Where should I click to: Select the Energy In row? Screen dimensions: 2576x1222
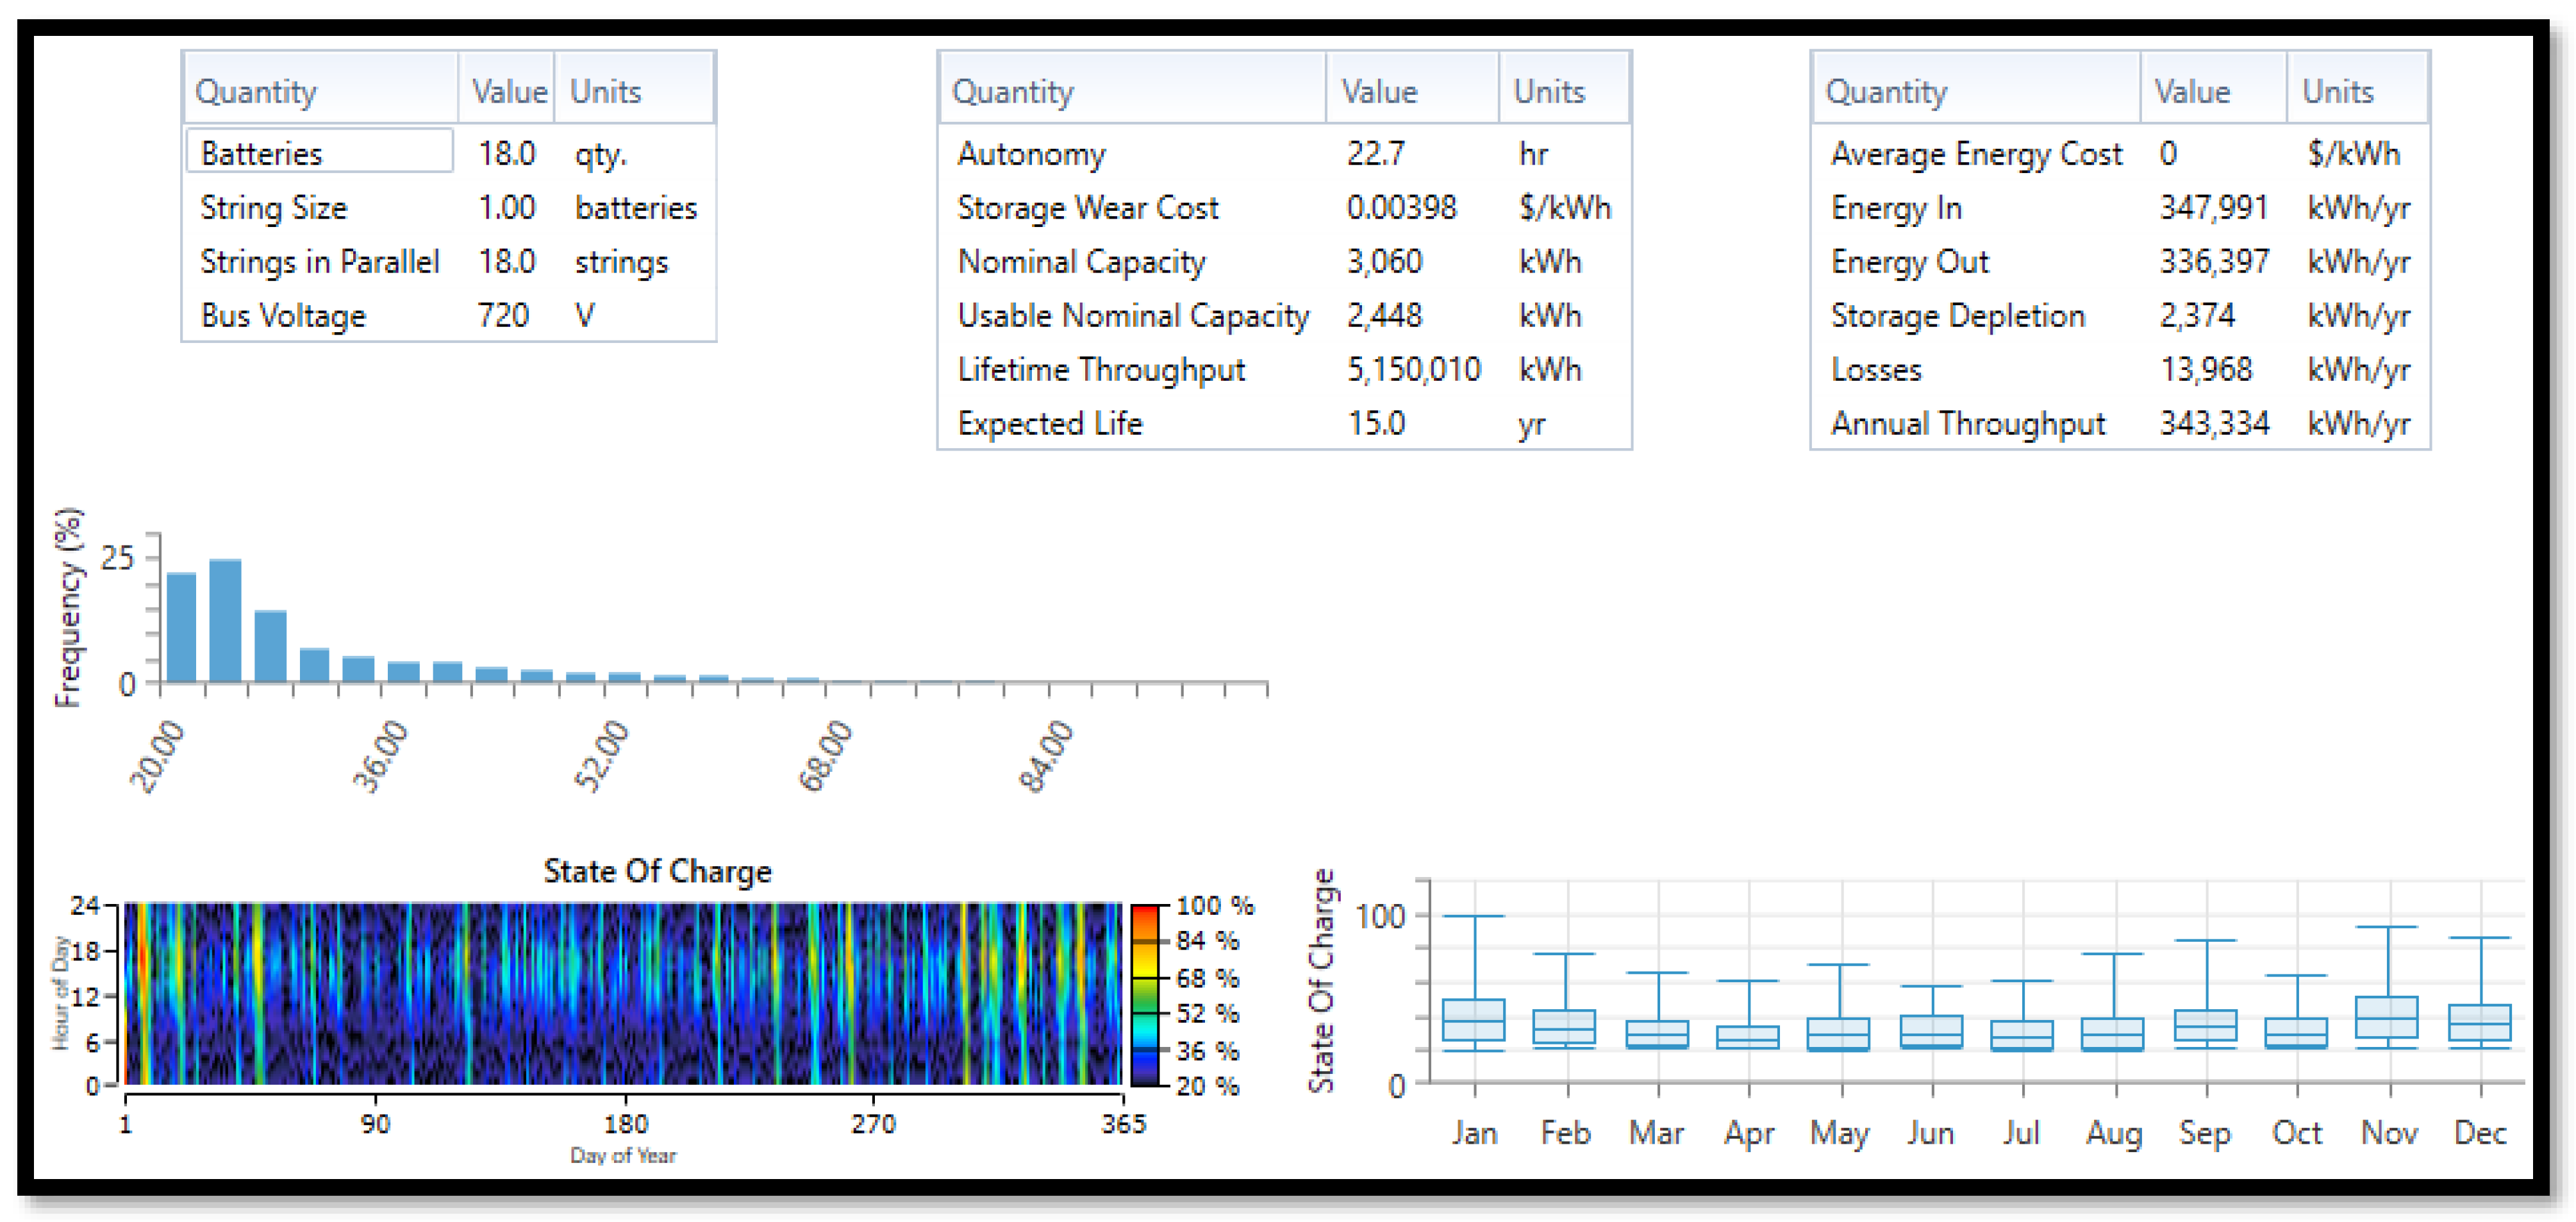(x=1896, y=208)
